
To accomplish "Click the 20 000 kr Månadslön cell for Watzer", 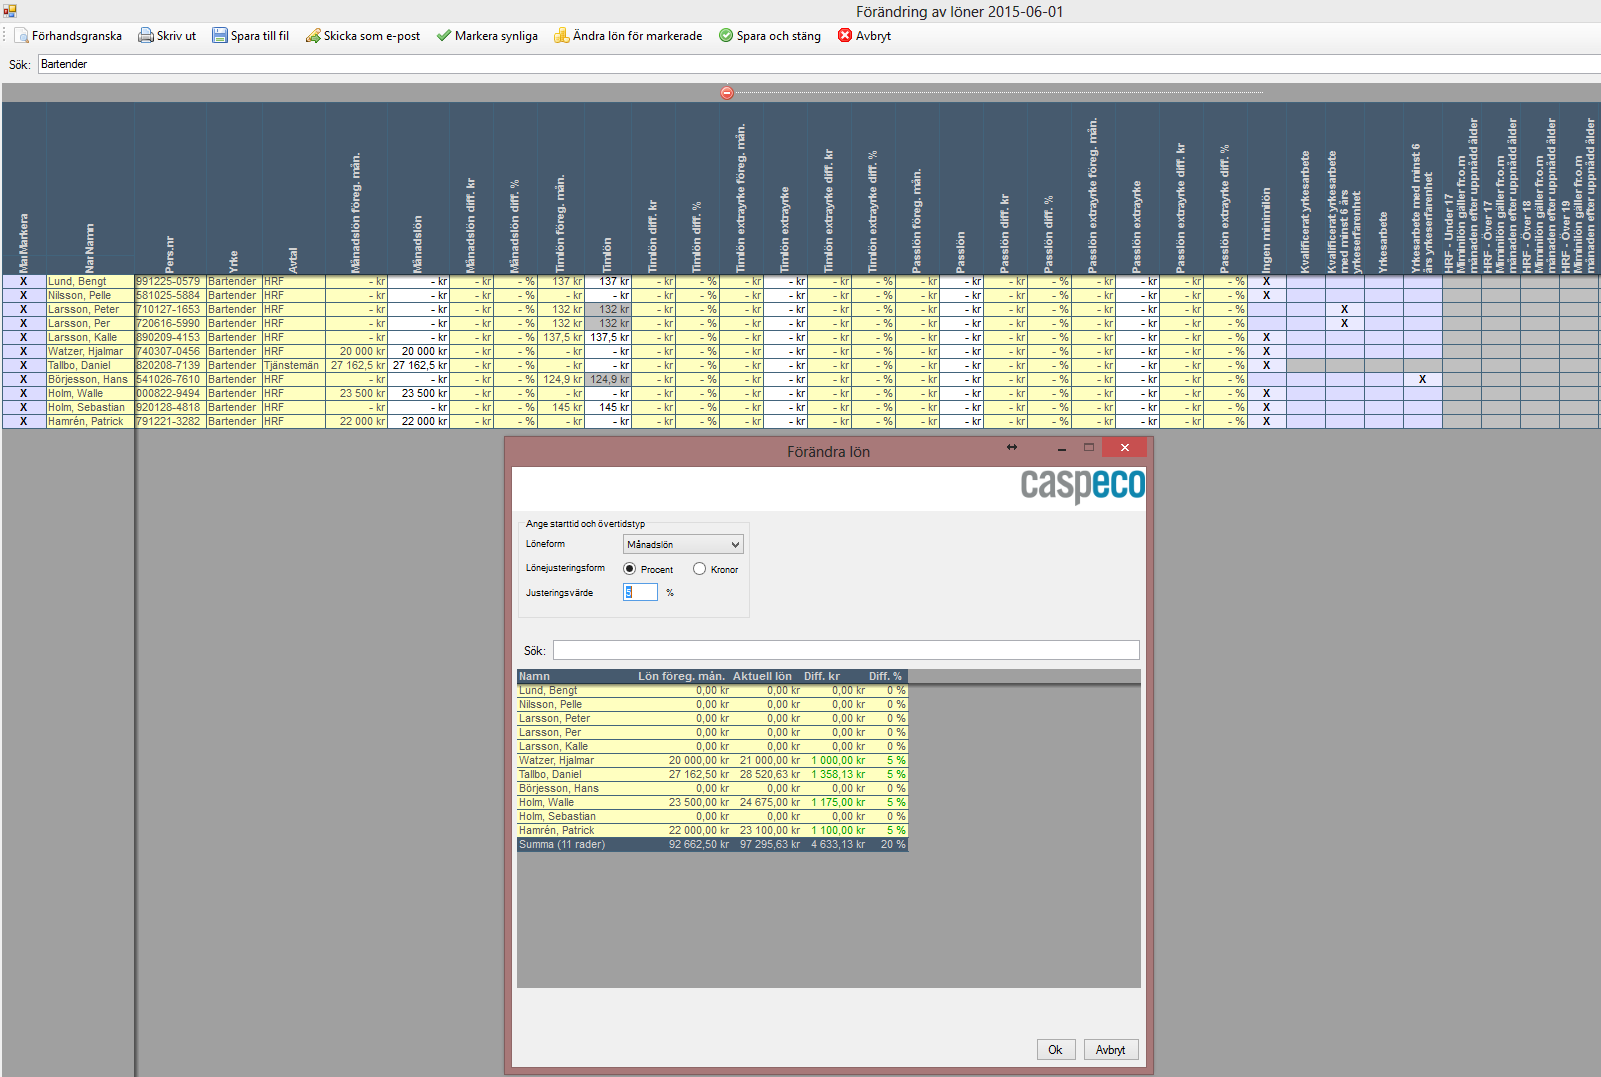I will point(418,352).
